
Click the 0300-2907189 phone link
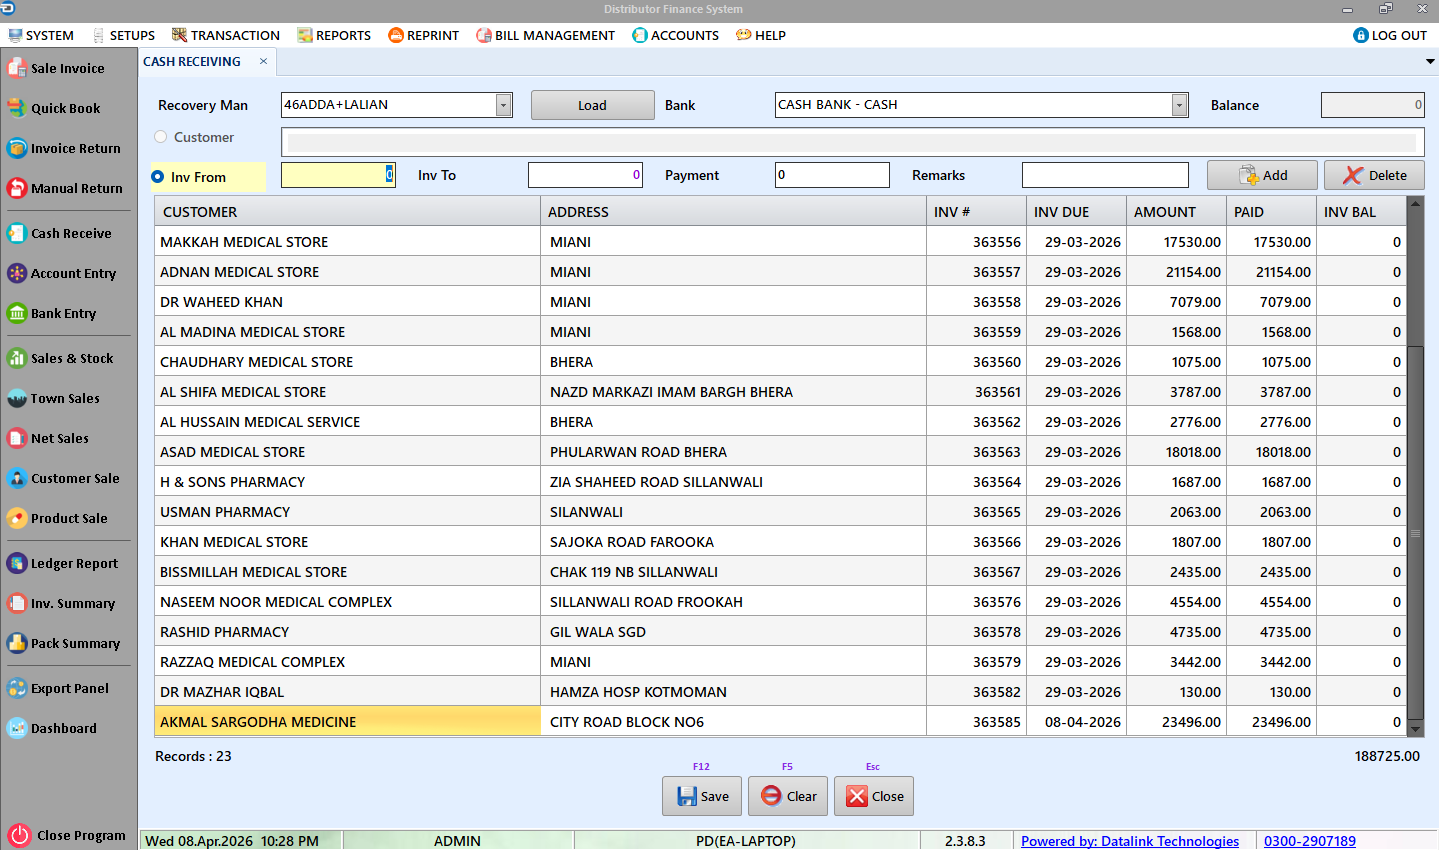click(1310, 841)
